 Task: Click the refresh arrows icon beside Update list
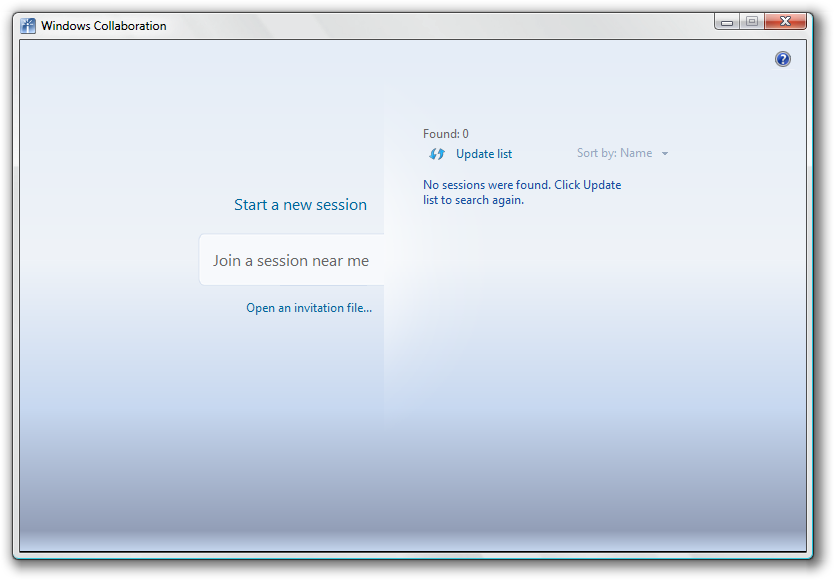437,154
